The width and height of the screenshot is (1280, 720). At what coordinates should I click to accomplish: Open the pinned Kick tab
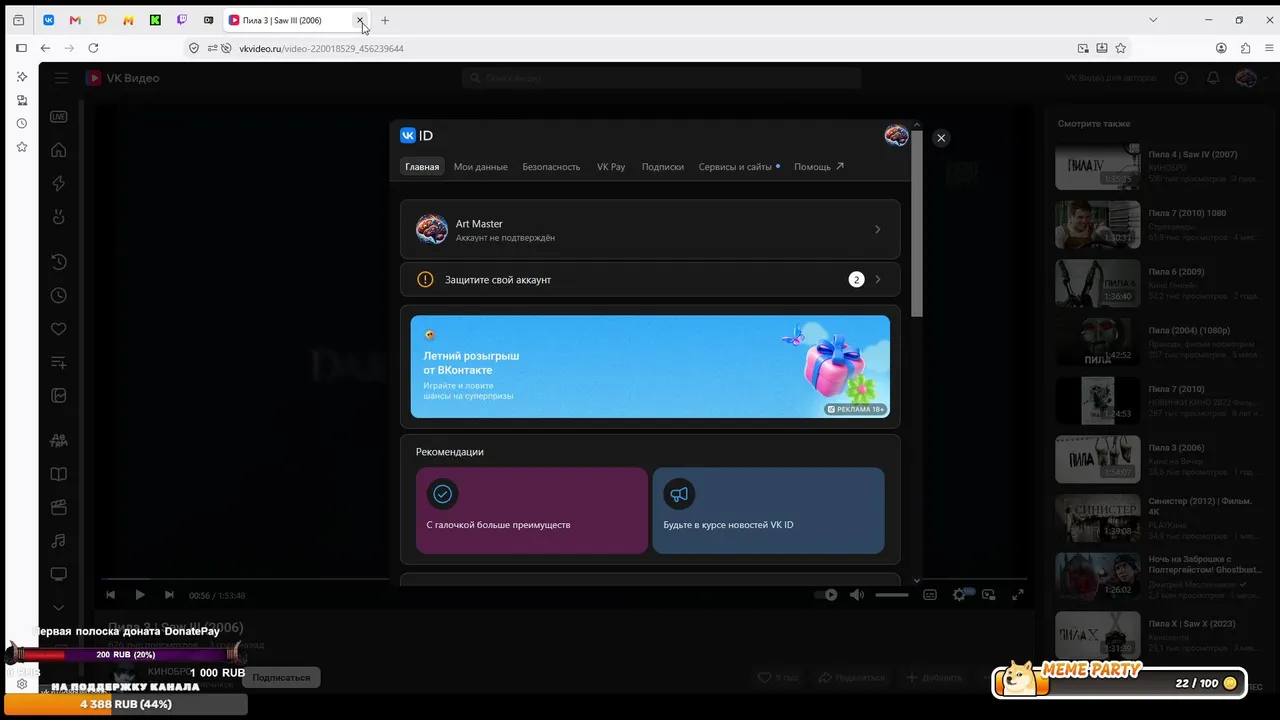(155, 20)
